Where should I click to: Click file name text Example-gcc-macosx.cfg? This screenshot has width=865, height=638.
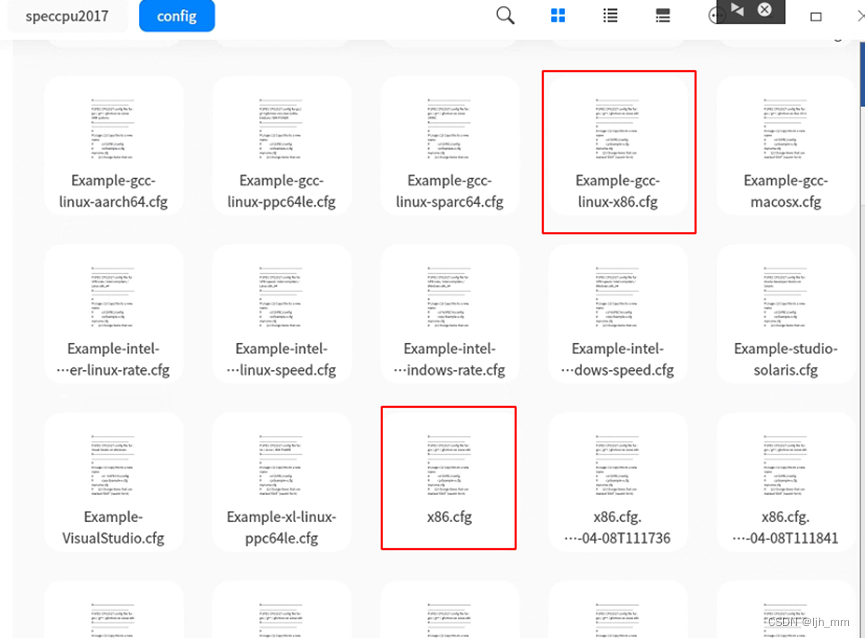[x=786, y=191]
